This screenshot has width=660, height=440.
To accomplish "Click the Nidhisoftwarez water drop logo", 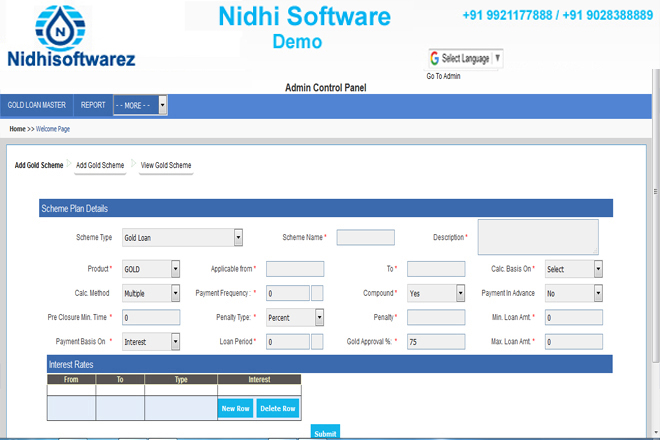I will point(60,28).
